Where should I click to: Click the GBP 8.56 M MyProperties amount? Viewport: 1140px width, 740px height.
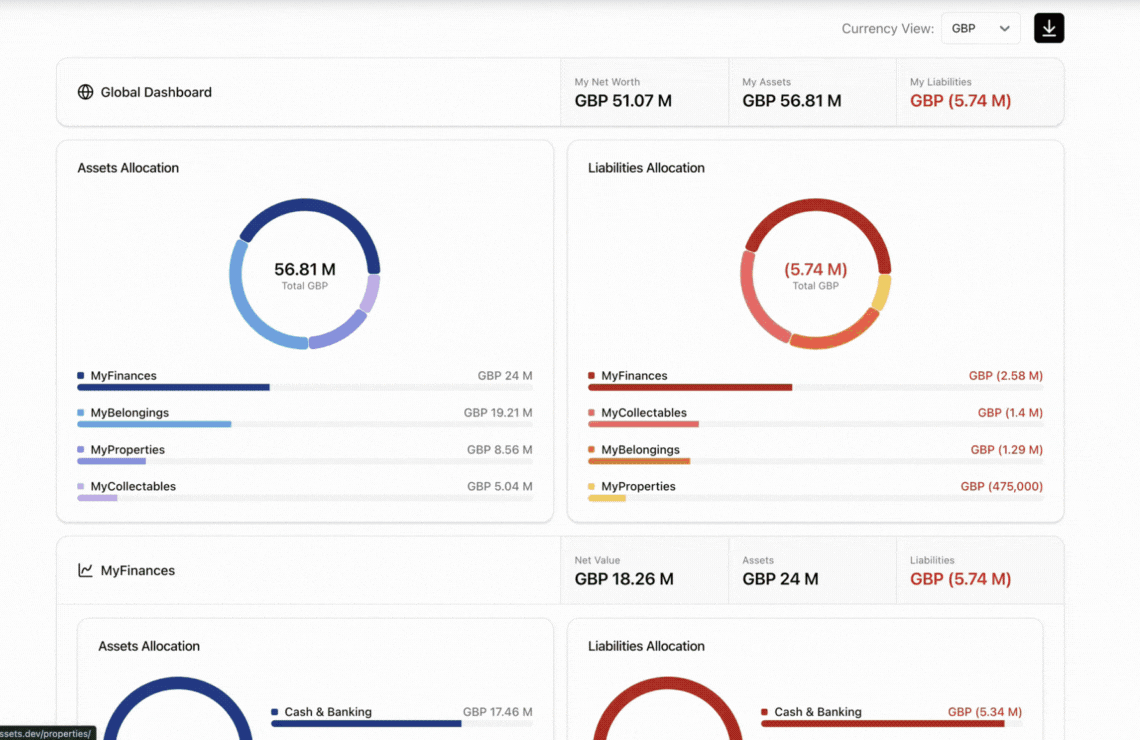[x=499, y=450]
